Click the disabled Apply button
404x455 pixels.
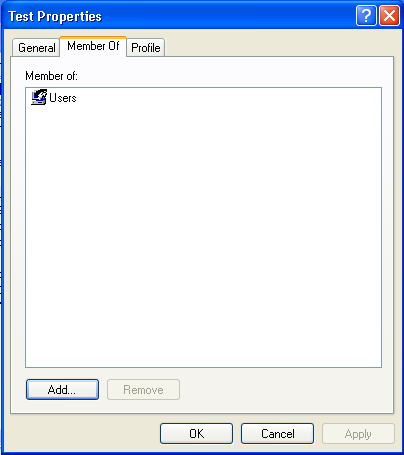358,434
